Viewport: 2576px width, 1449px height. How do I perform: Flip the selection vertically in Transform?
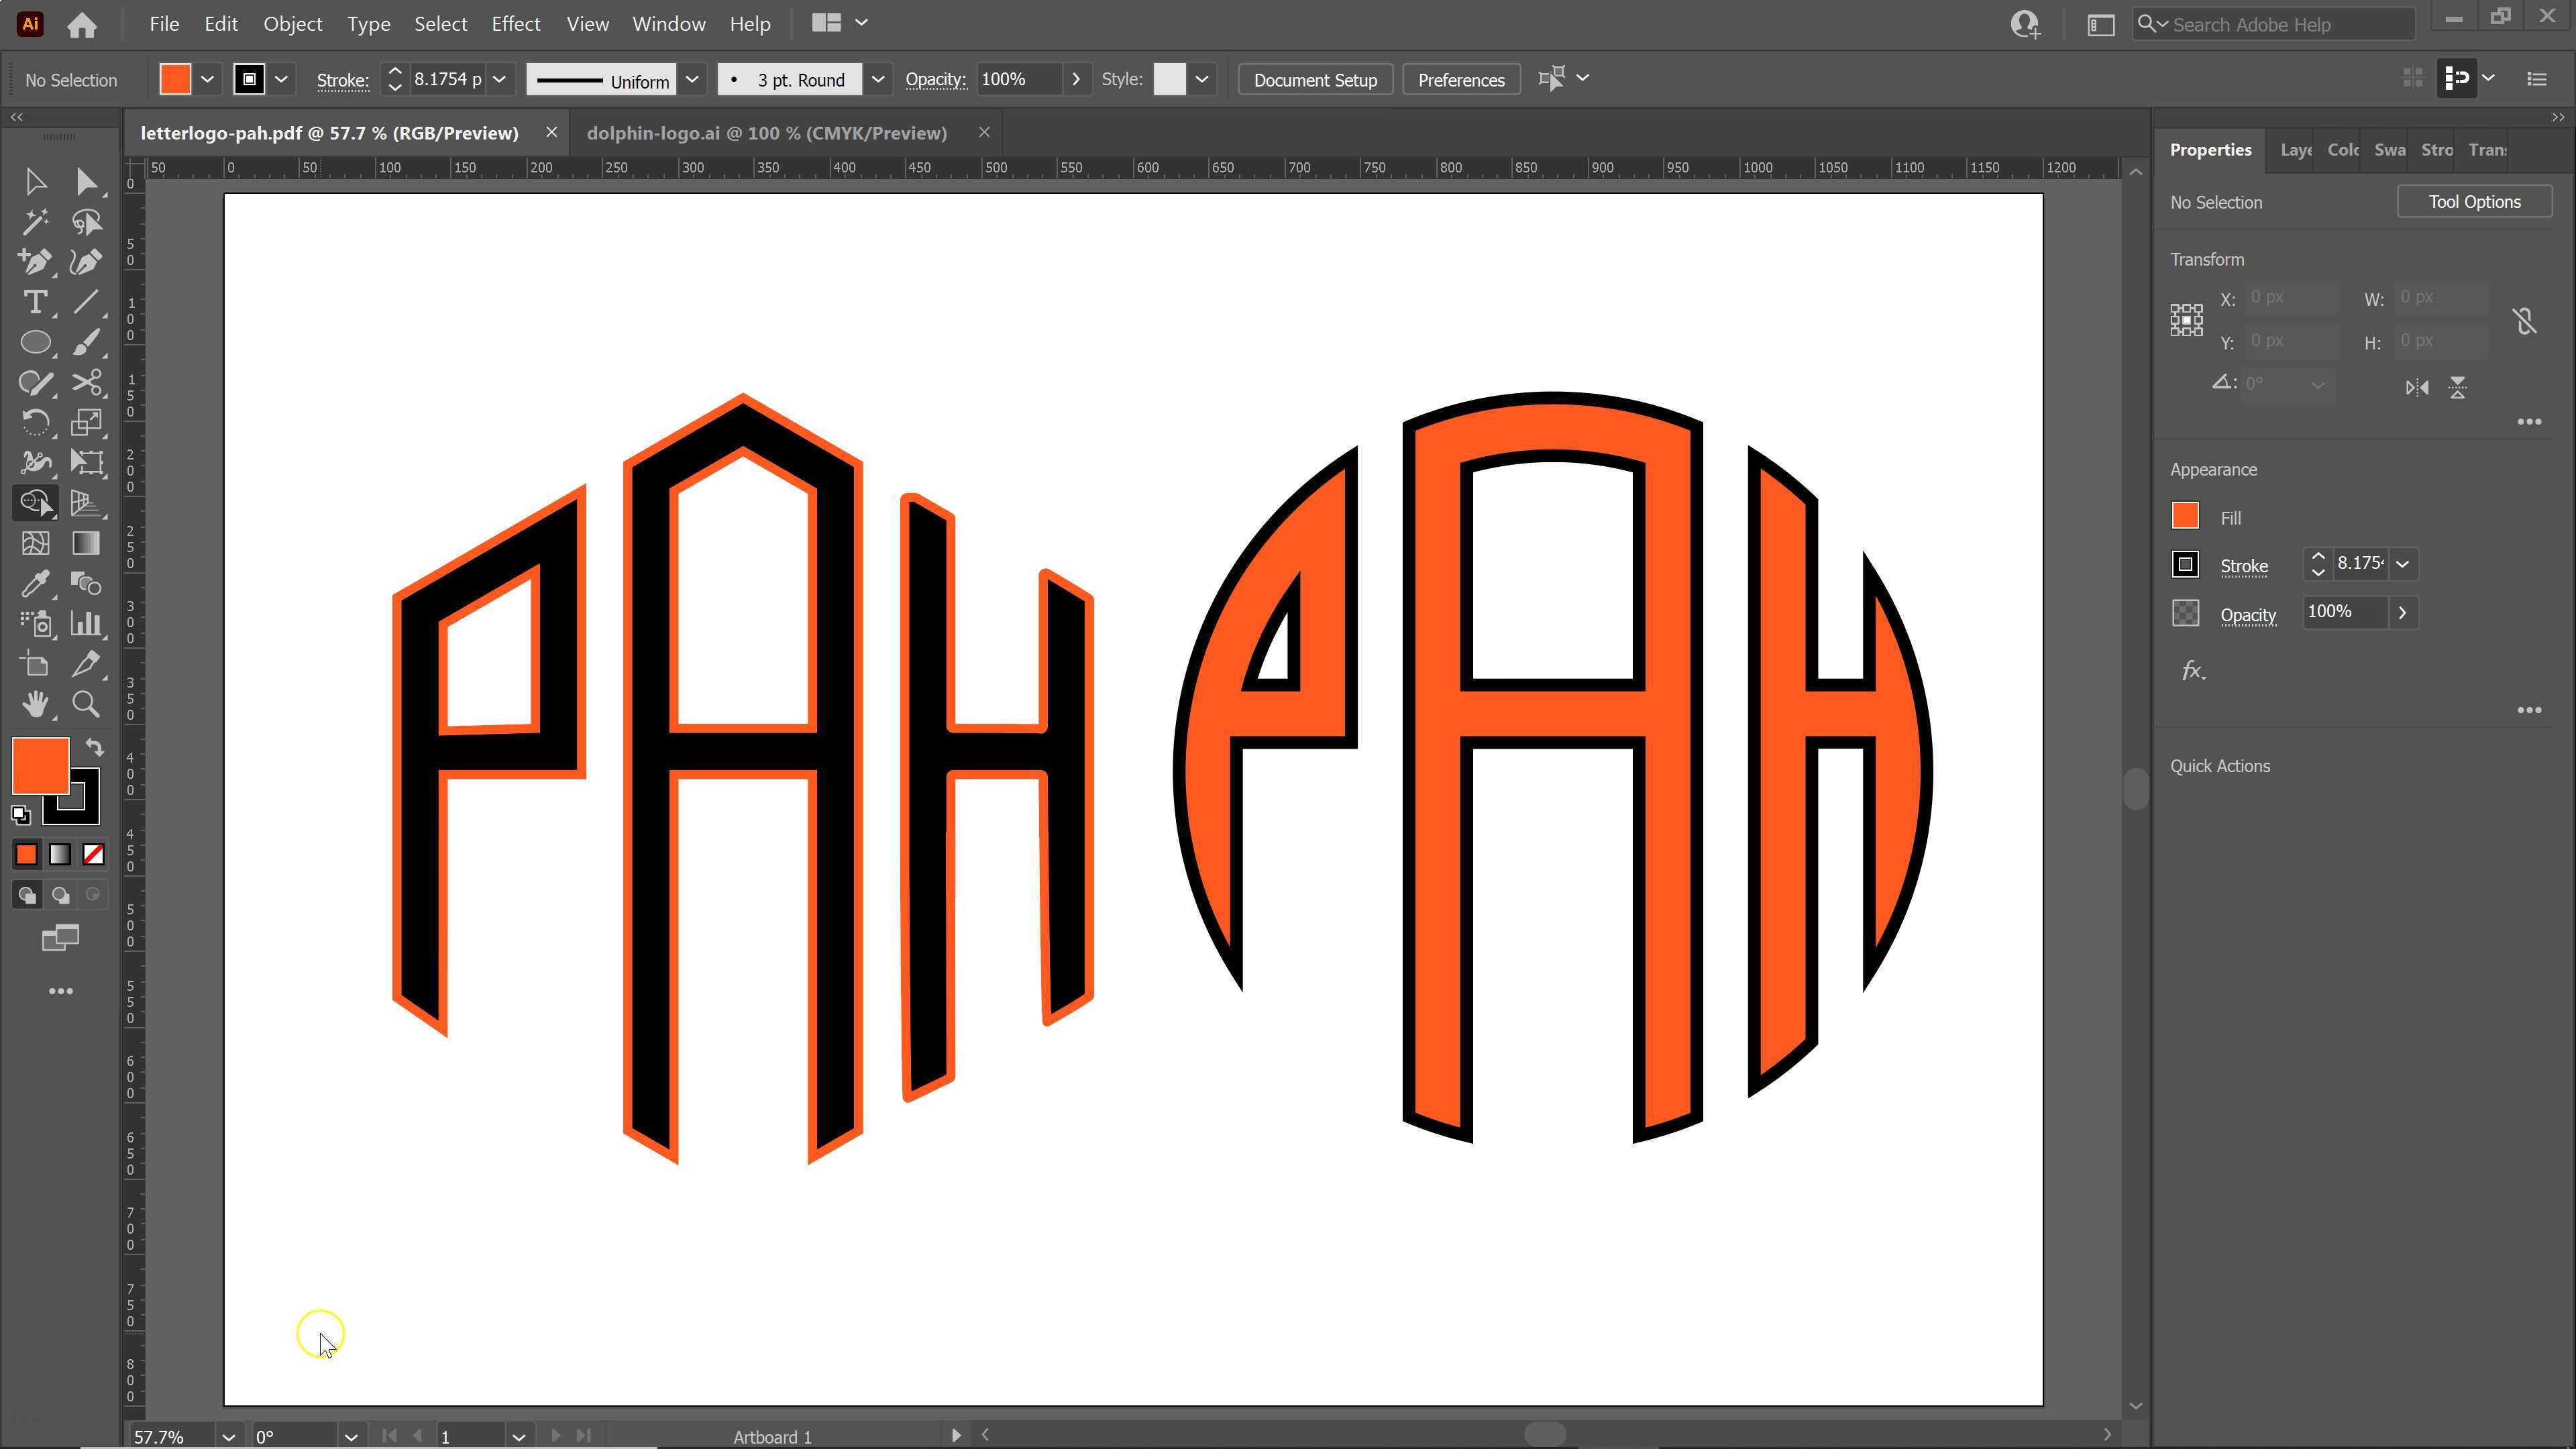click(x=2458, y=388)
